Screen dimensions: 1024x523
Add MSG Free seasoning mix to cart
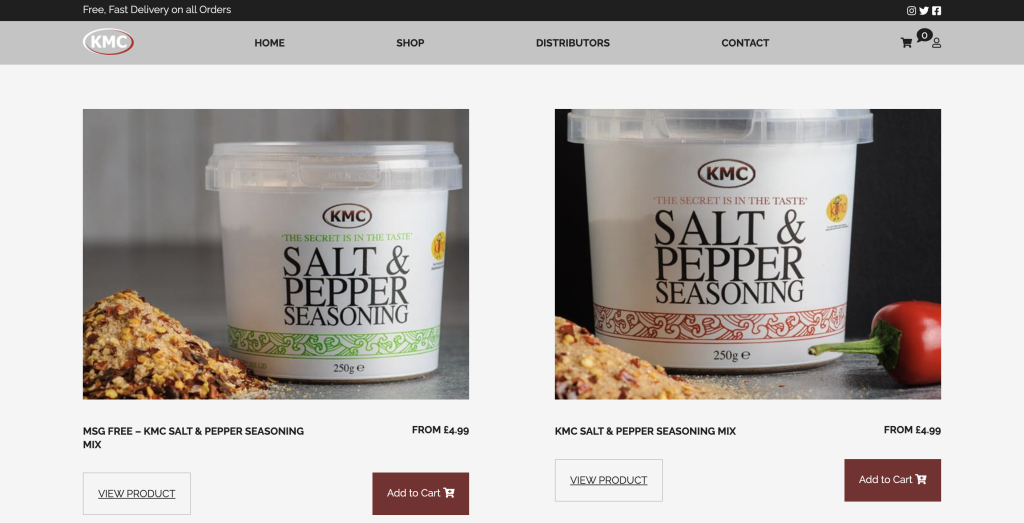click(421, 494)
